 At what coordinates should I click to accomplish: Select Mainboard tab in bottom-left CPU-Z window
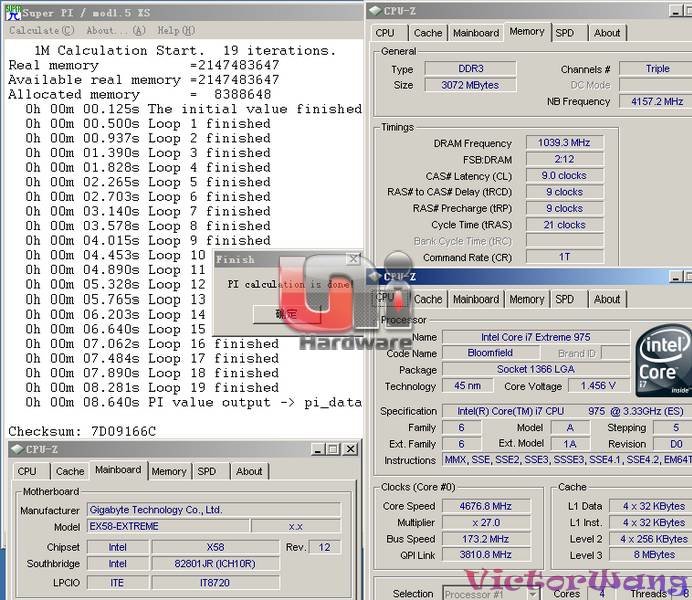coord(118,470)
